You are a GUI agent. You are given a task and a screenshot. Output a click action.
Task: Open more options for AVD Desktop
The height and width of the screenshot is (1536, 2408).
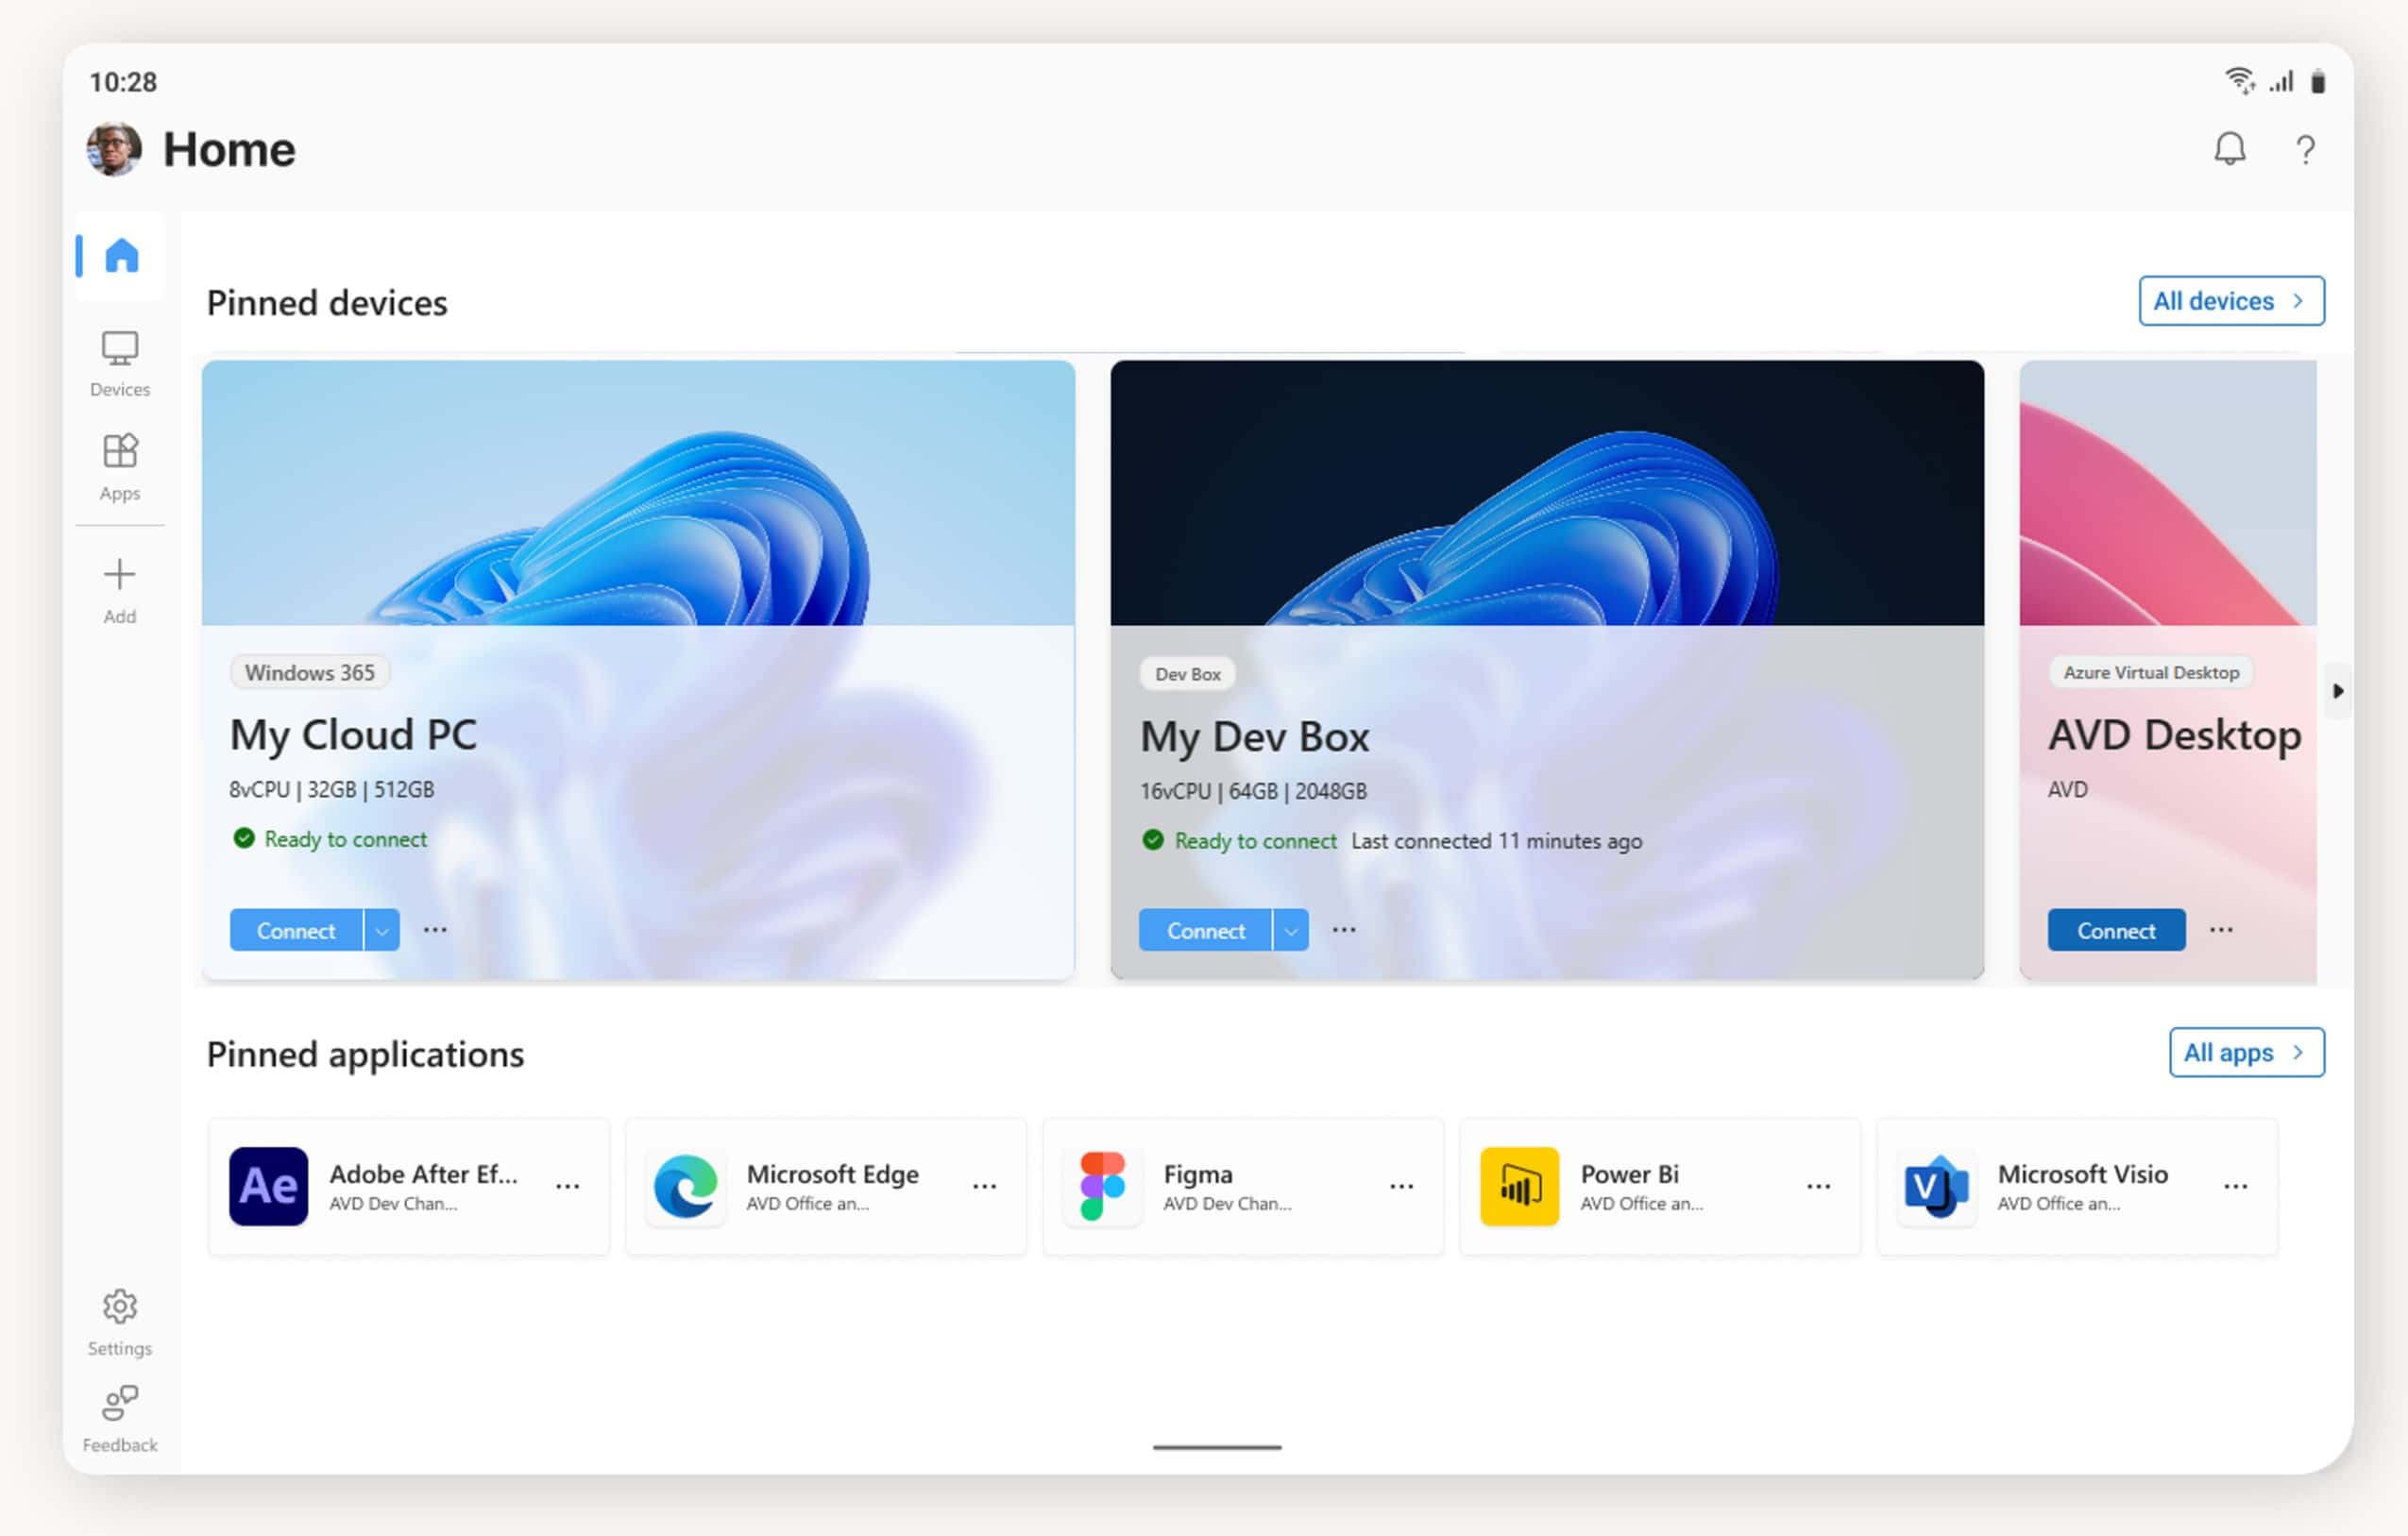pos(2220,930)
